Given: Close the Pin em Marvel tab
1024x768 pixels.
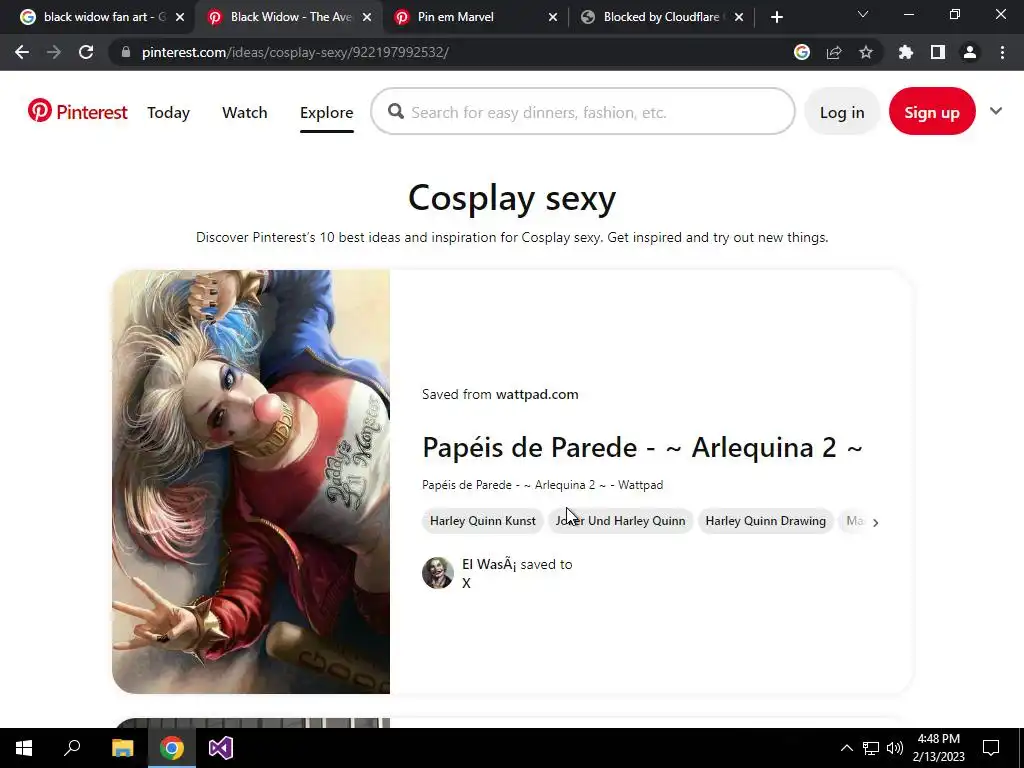Looking at the screenshot, I should point(552,17).
